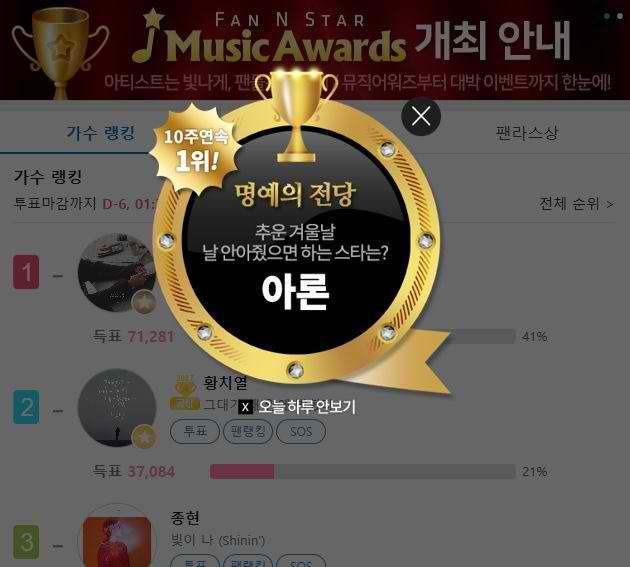Open the rank 2 artist thumbnail
Image resolution: width=630 pixels, height=567 pixels.
(x=117, y=407)
